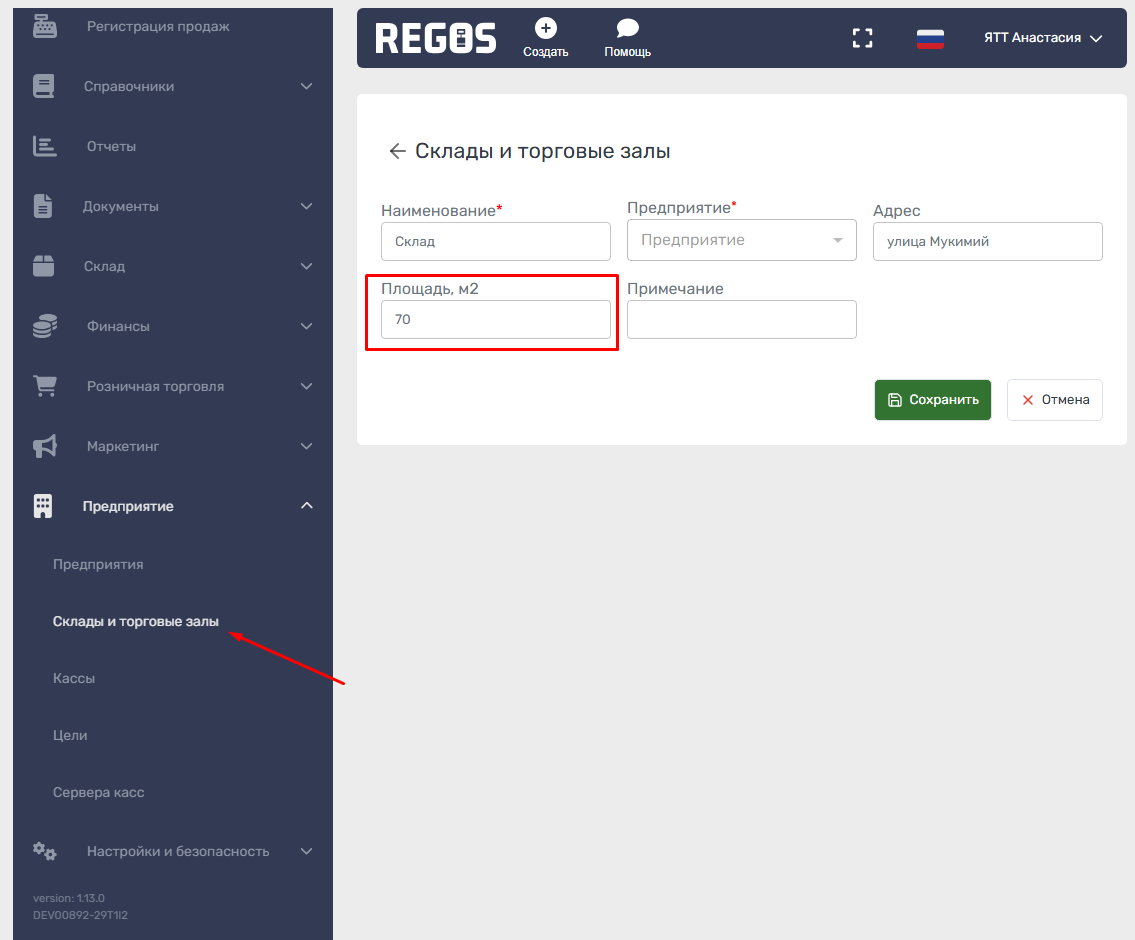Click the Reports chart icon in sidebar
1135x940 pixels.
click(45, 146)
